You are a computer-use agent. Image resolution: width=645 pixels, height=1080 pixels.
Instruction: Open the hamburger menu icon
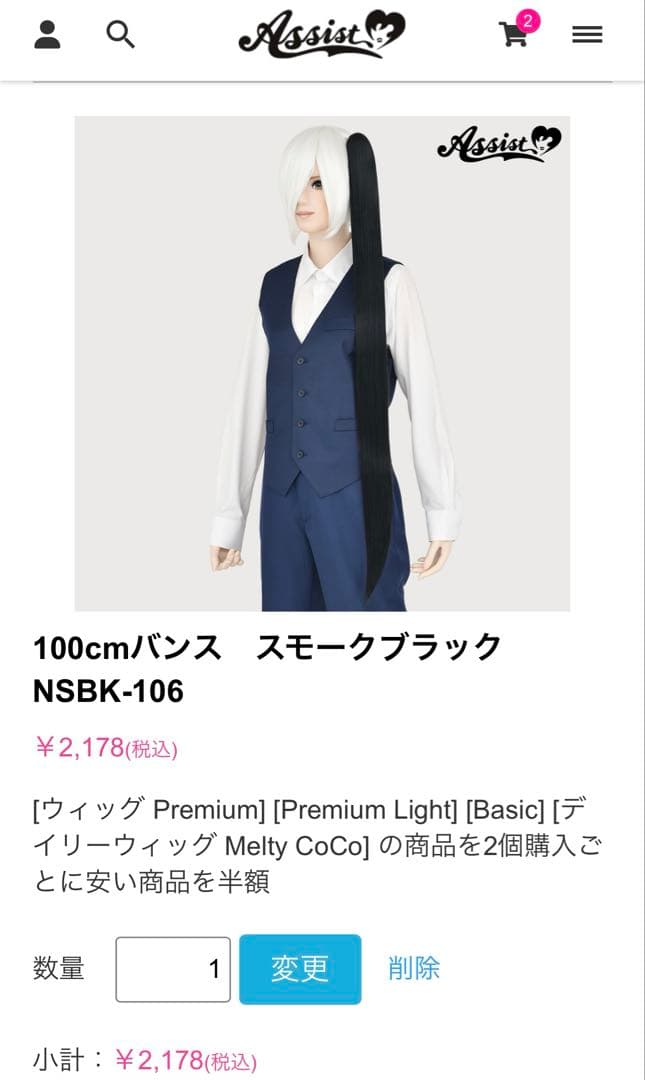tap(587, 34)
